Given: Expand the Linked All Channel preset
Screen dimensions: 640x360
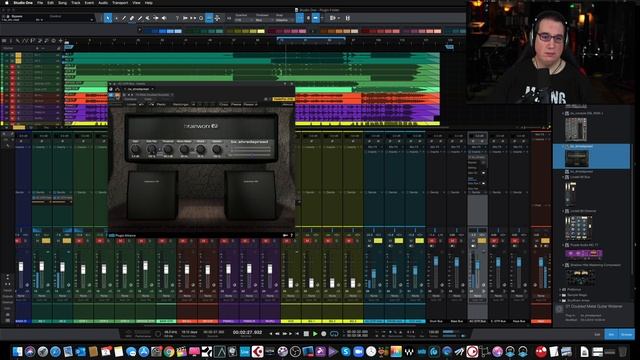Looking at the screenshot, I should pyautogui.click(x=563, y=211).
